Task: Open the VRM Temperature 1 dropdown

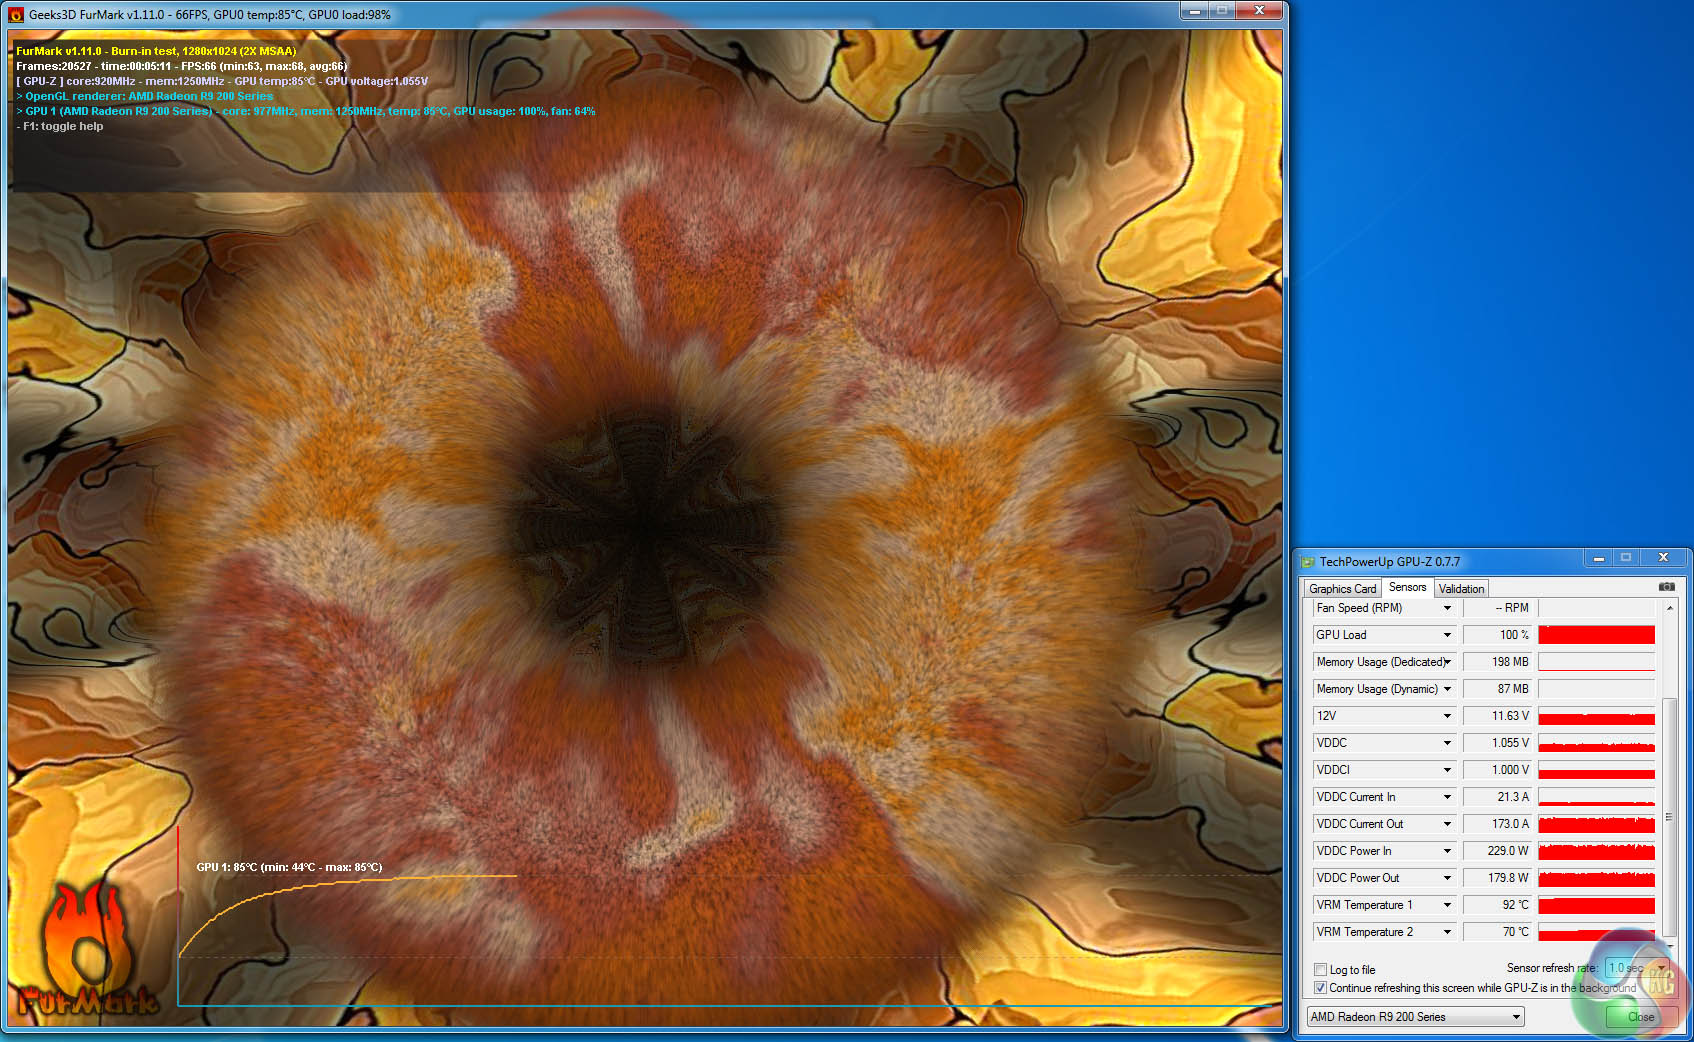Action: point(1446,905)
